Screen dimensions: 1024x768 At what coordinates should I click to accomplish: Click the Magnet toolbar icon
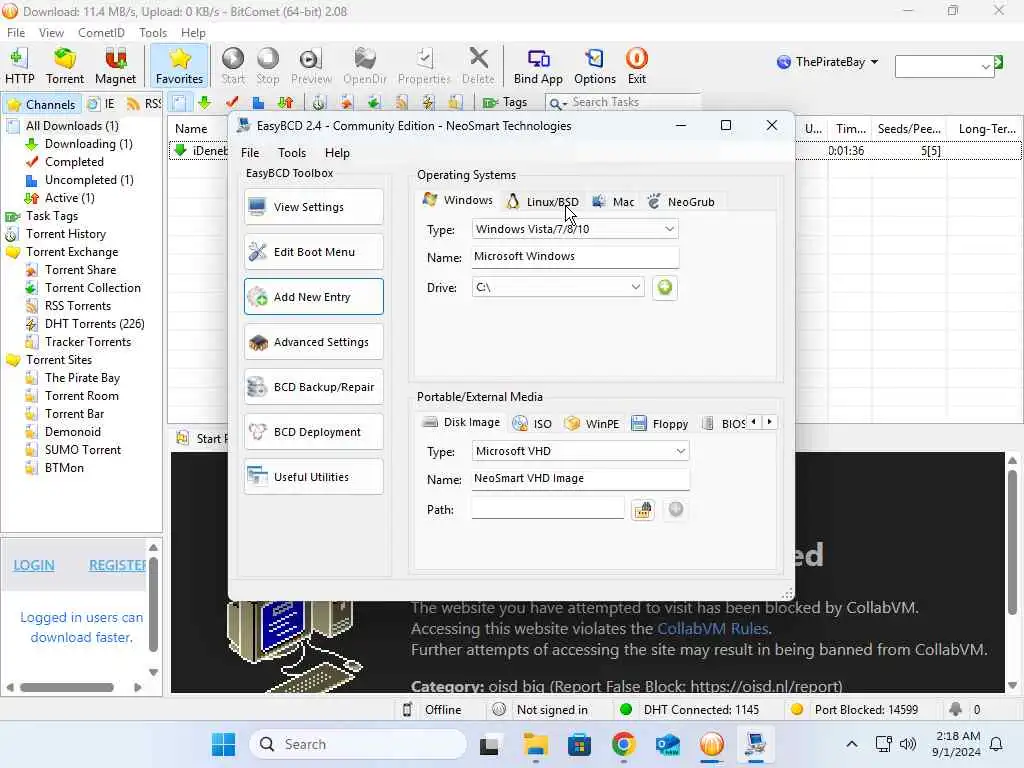(115, 66)
